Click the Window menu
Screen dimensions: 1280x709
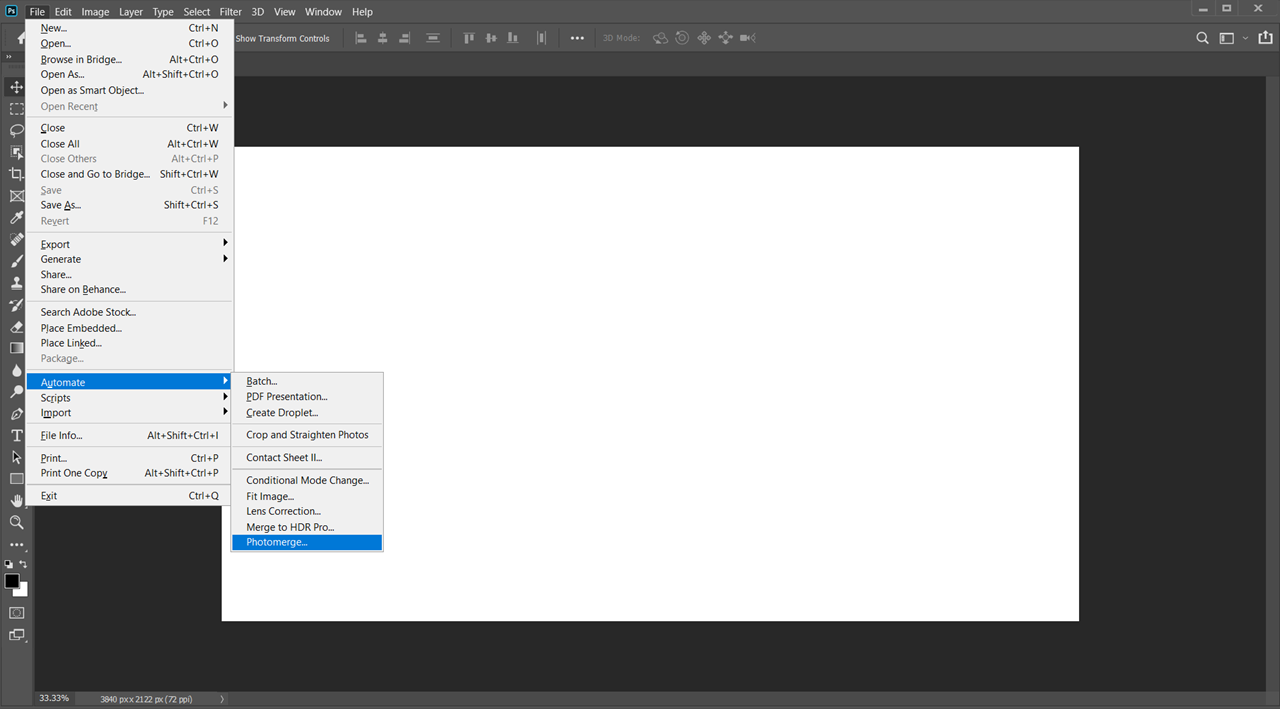pyautogui.click(x=323, y=12)
